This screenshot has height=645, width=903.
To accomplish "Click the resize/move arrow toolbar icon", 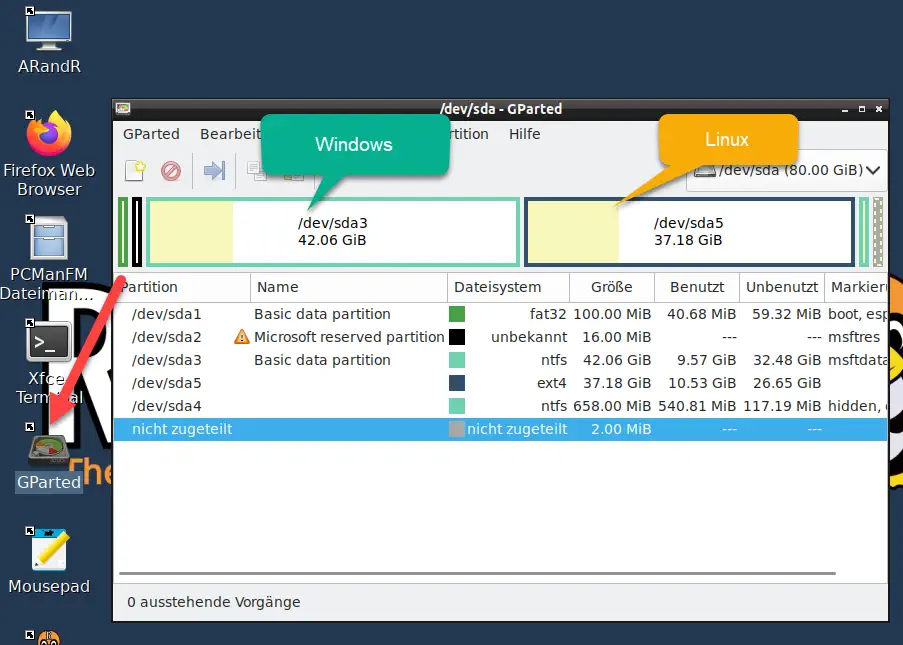I will point(214,170).
